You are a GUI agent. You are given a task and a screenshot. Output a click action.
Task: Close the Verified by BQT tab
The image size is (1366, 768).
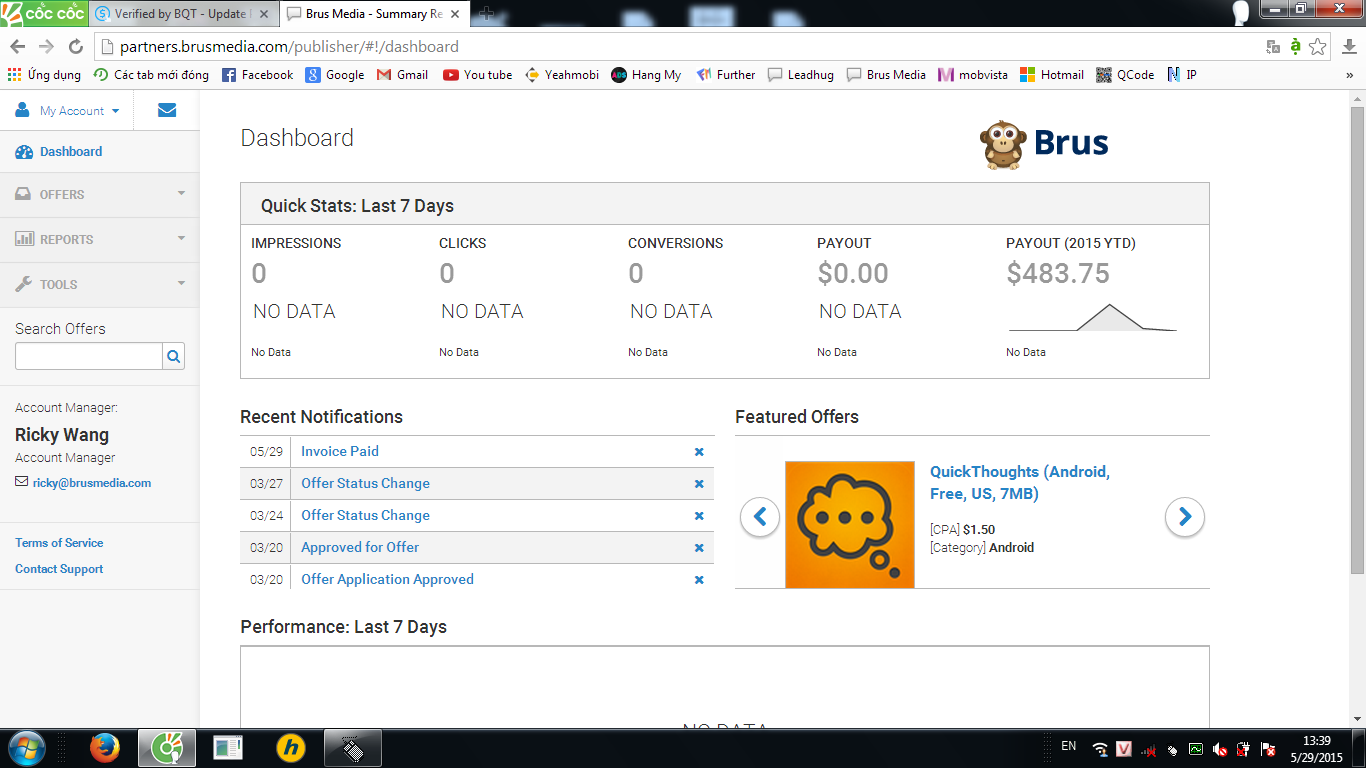(x=262, y=14)
